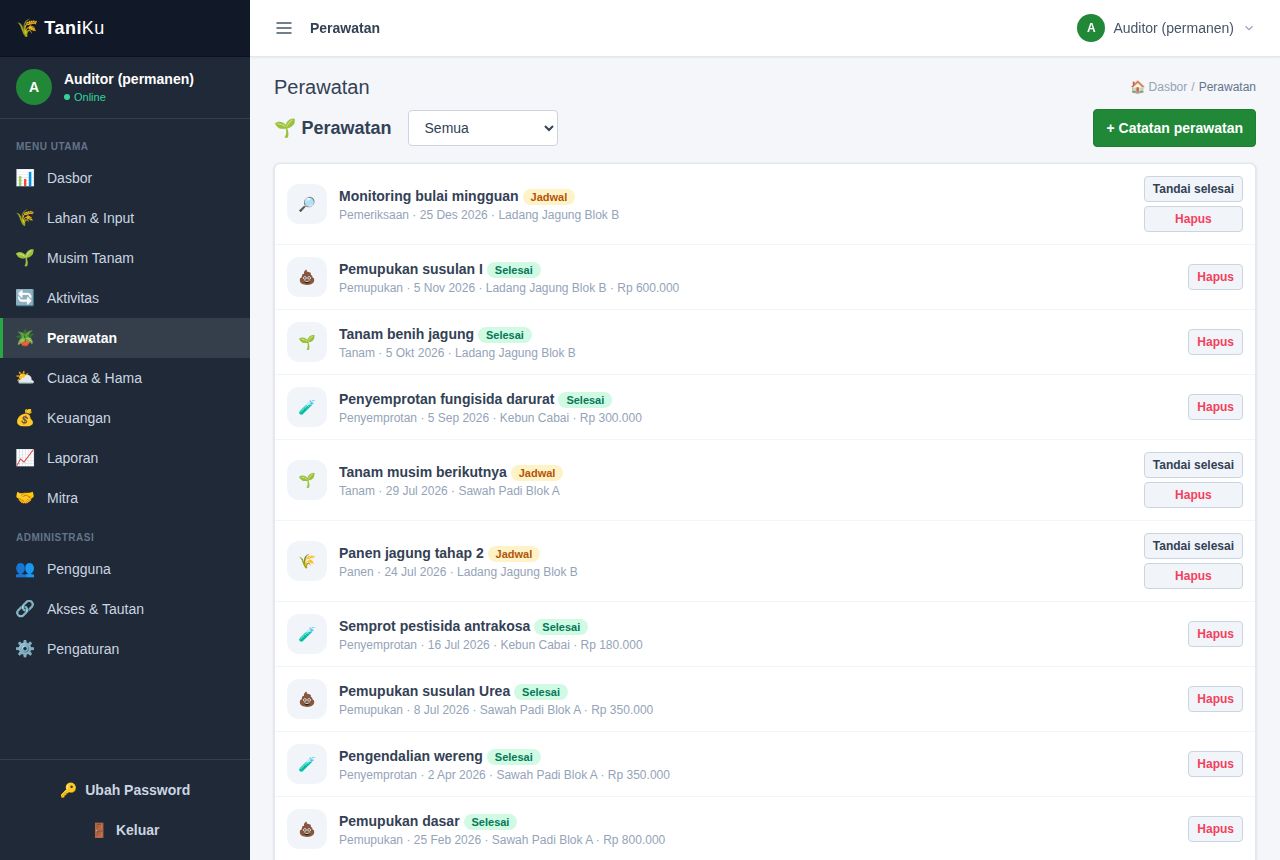Click the wheat icon beside Panen jagung tahap 2

[x=307, y=561]
